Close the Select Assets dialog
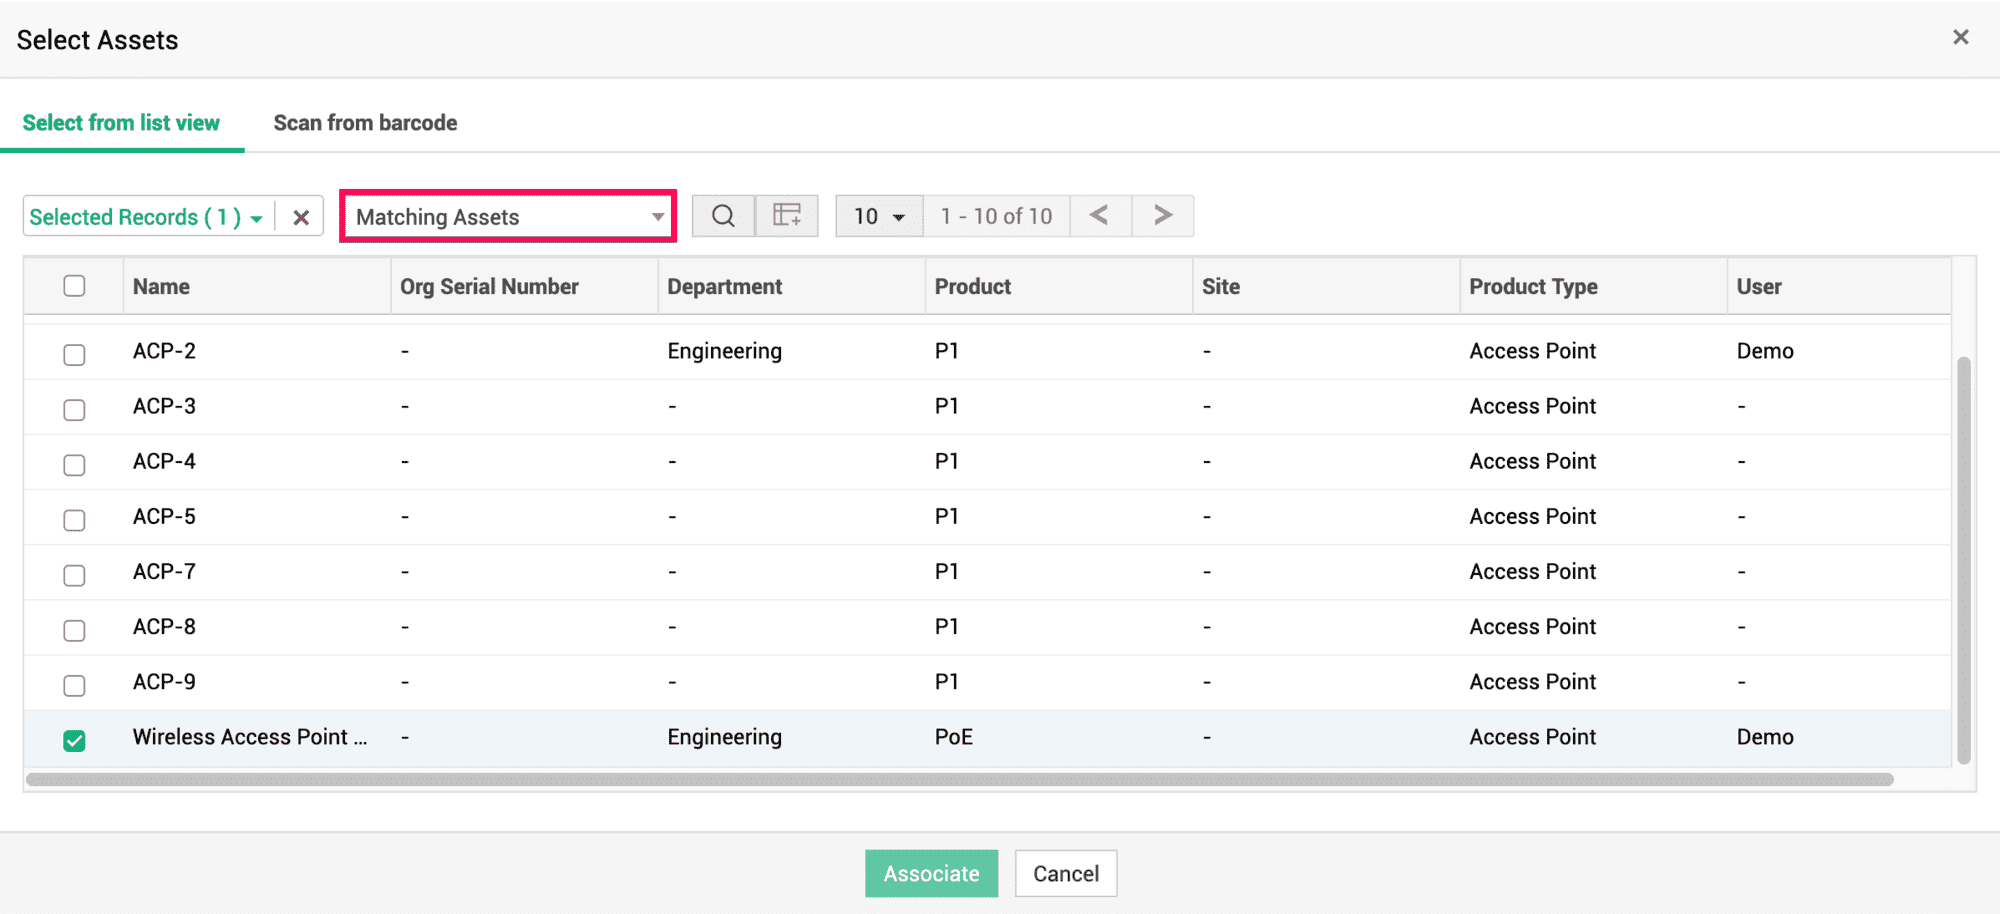 tap(1960, 38)
